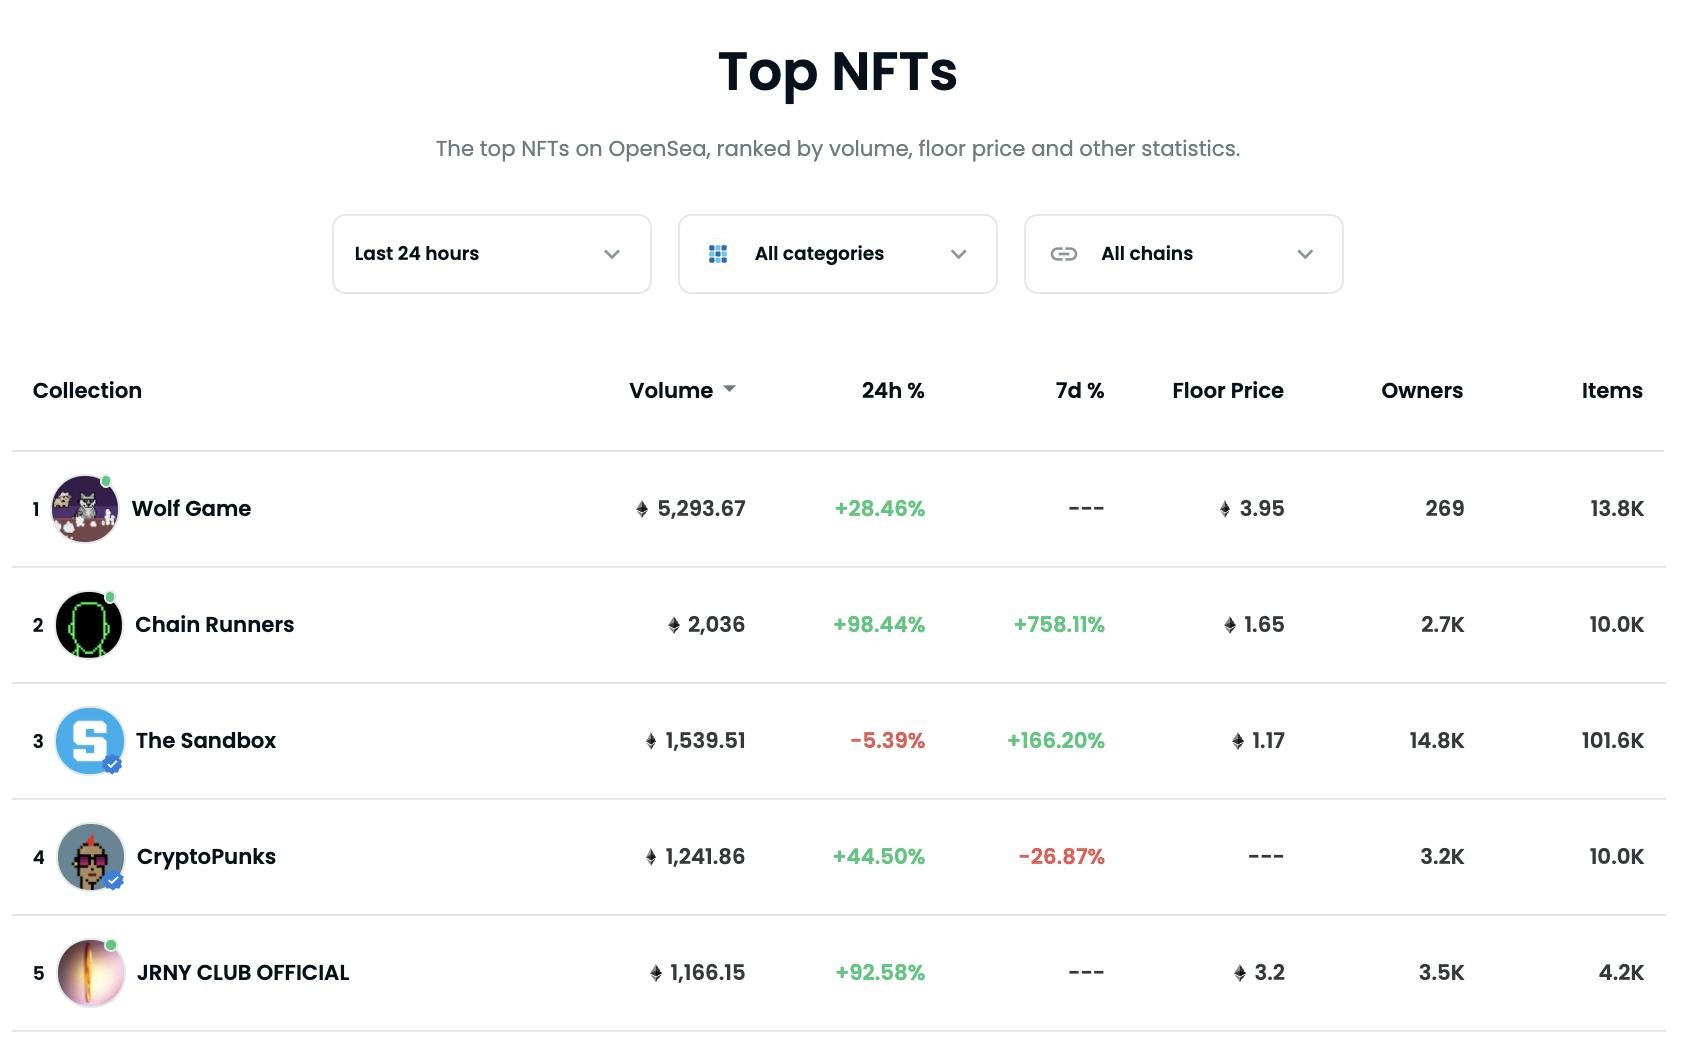Sort by 7d % column header
Image resolution: width=1684 pixels, height=1042 pixels.
click(1080, 391)
